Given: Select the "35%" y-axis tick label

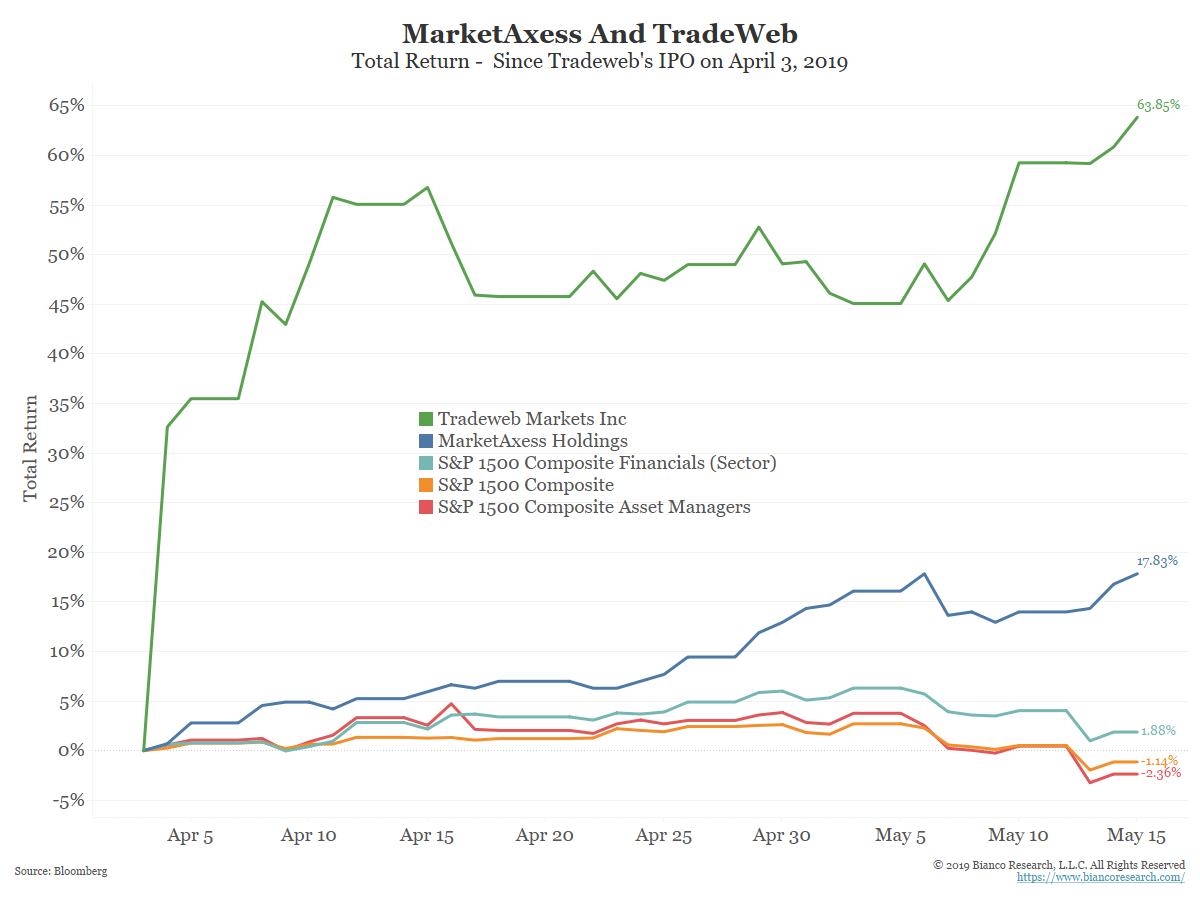Looking at the screenshot, I should 67,403.
